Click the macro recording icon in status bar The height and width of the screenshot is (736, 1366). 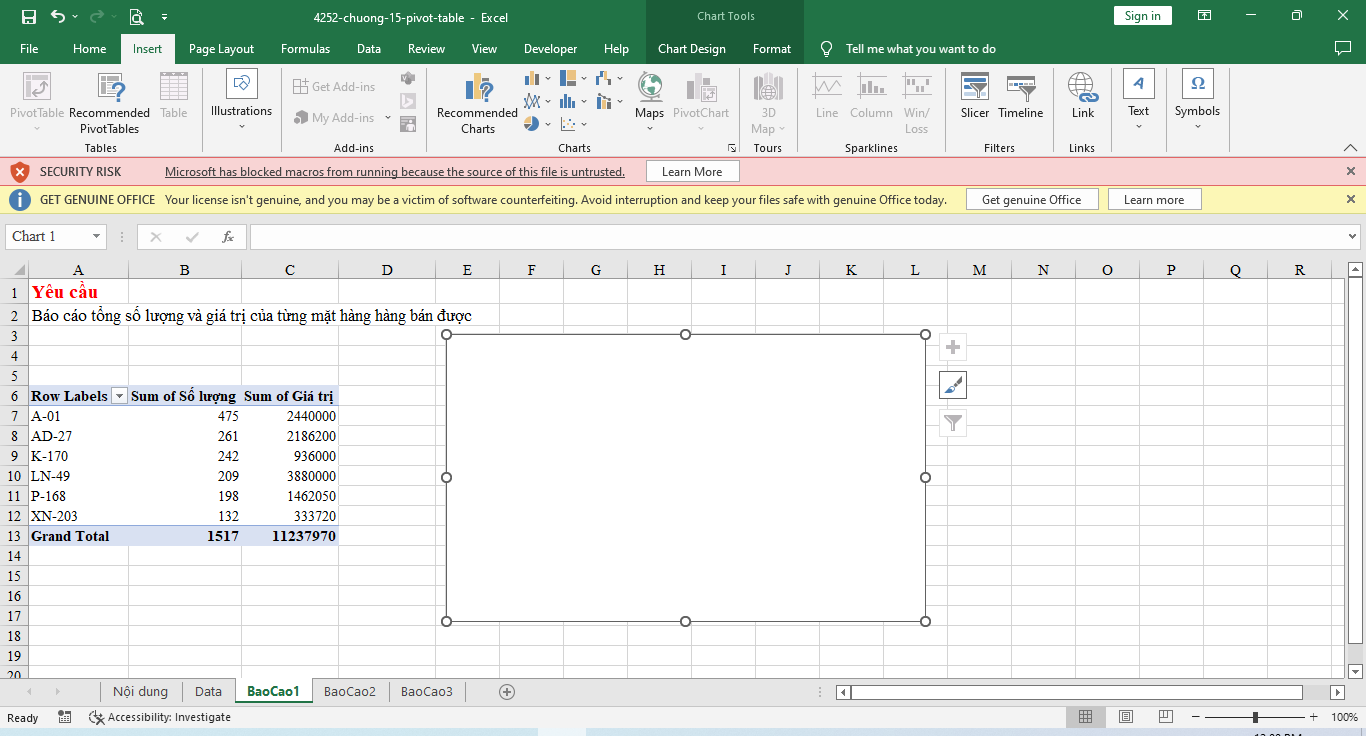pyautogui.click(x=65, y=717)
